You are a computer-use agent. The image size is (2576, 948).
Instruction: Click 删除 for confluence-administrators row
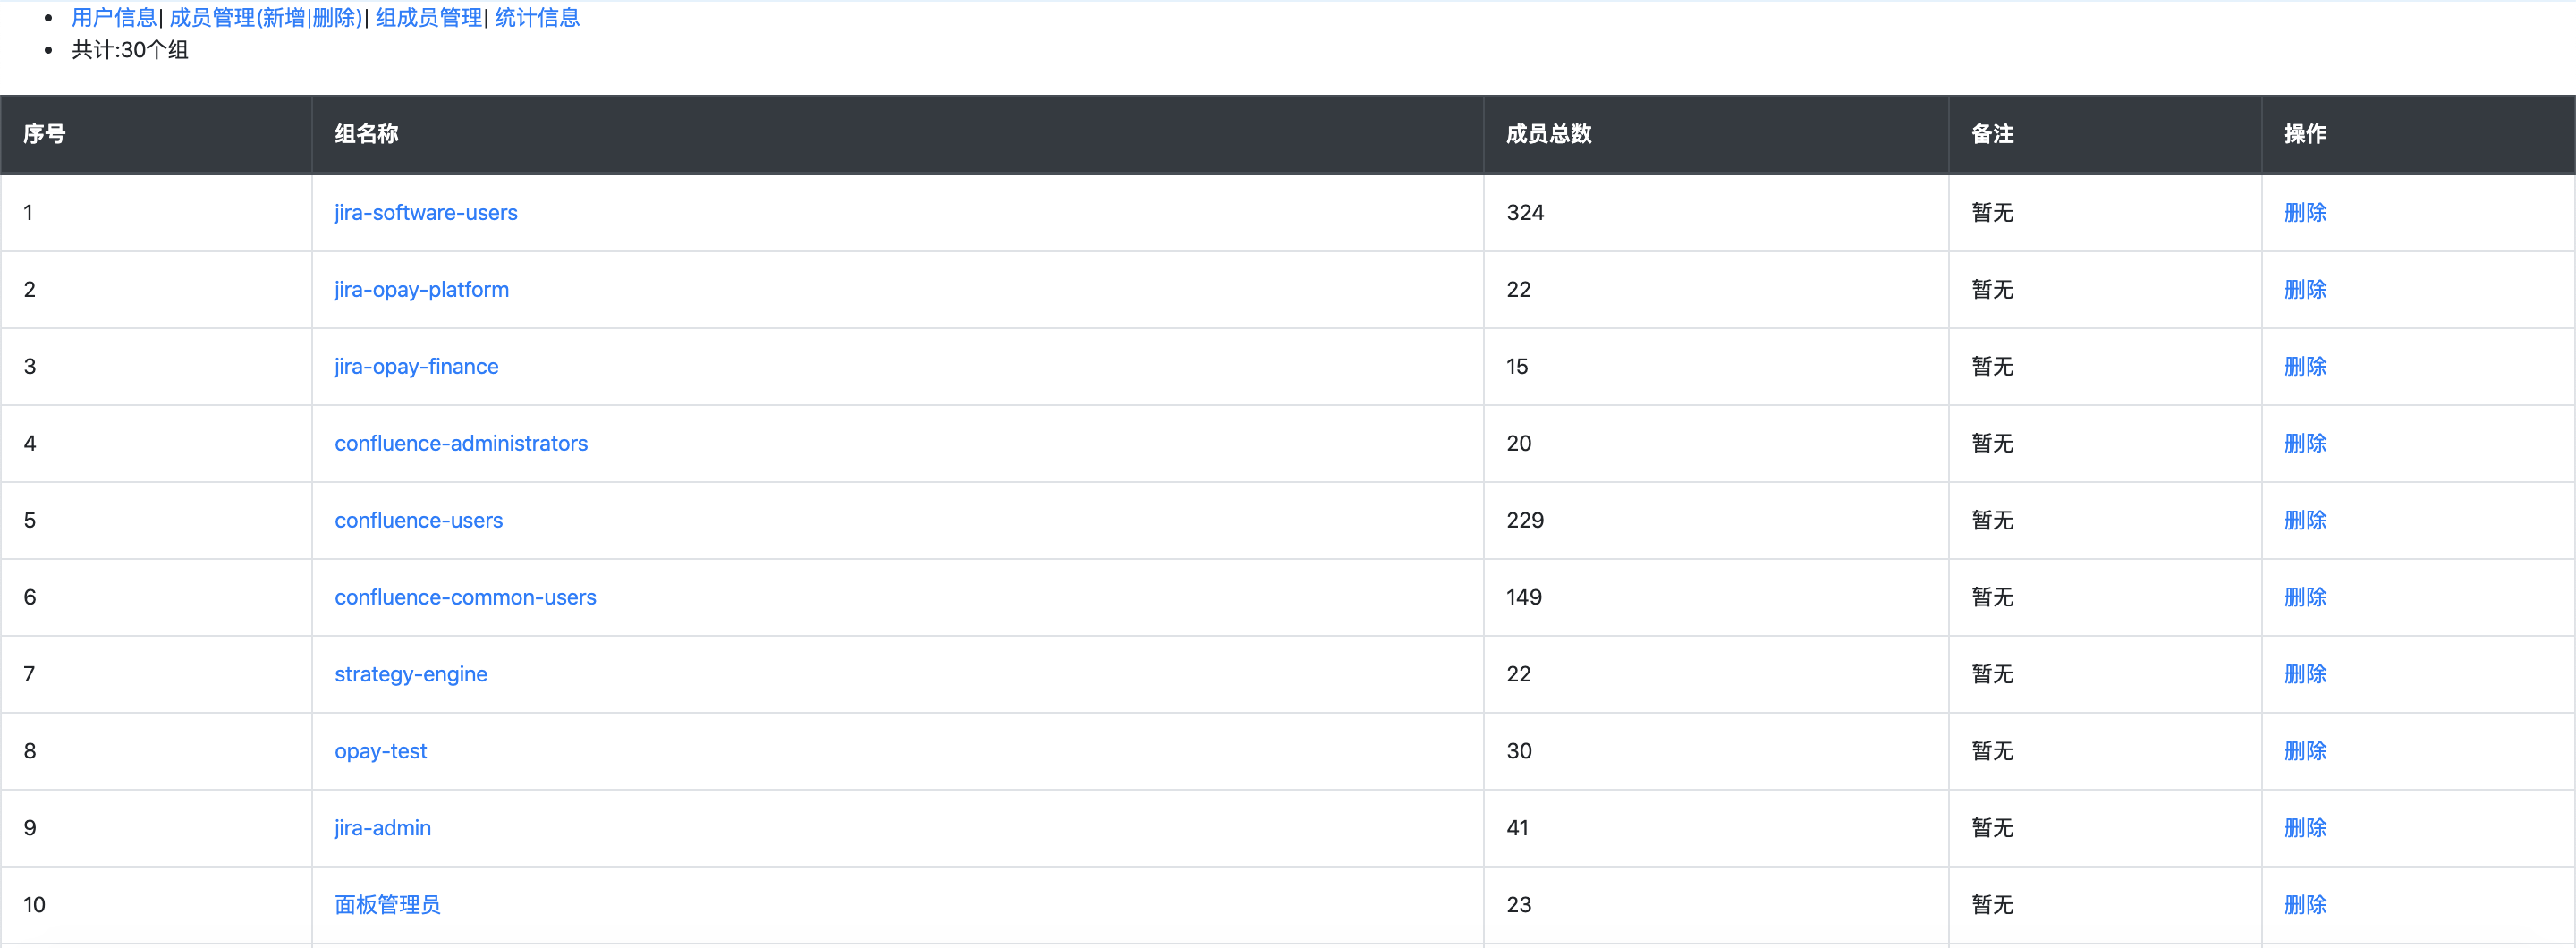[x=2305, y=444]
